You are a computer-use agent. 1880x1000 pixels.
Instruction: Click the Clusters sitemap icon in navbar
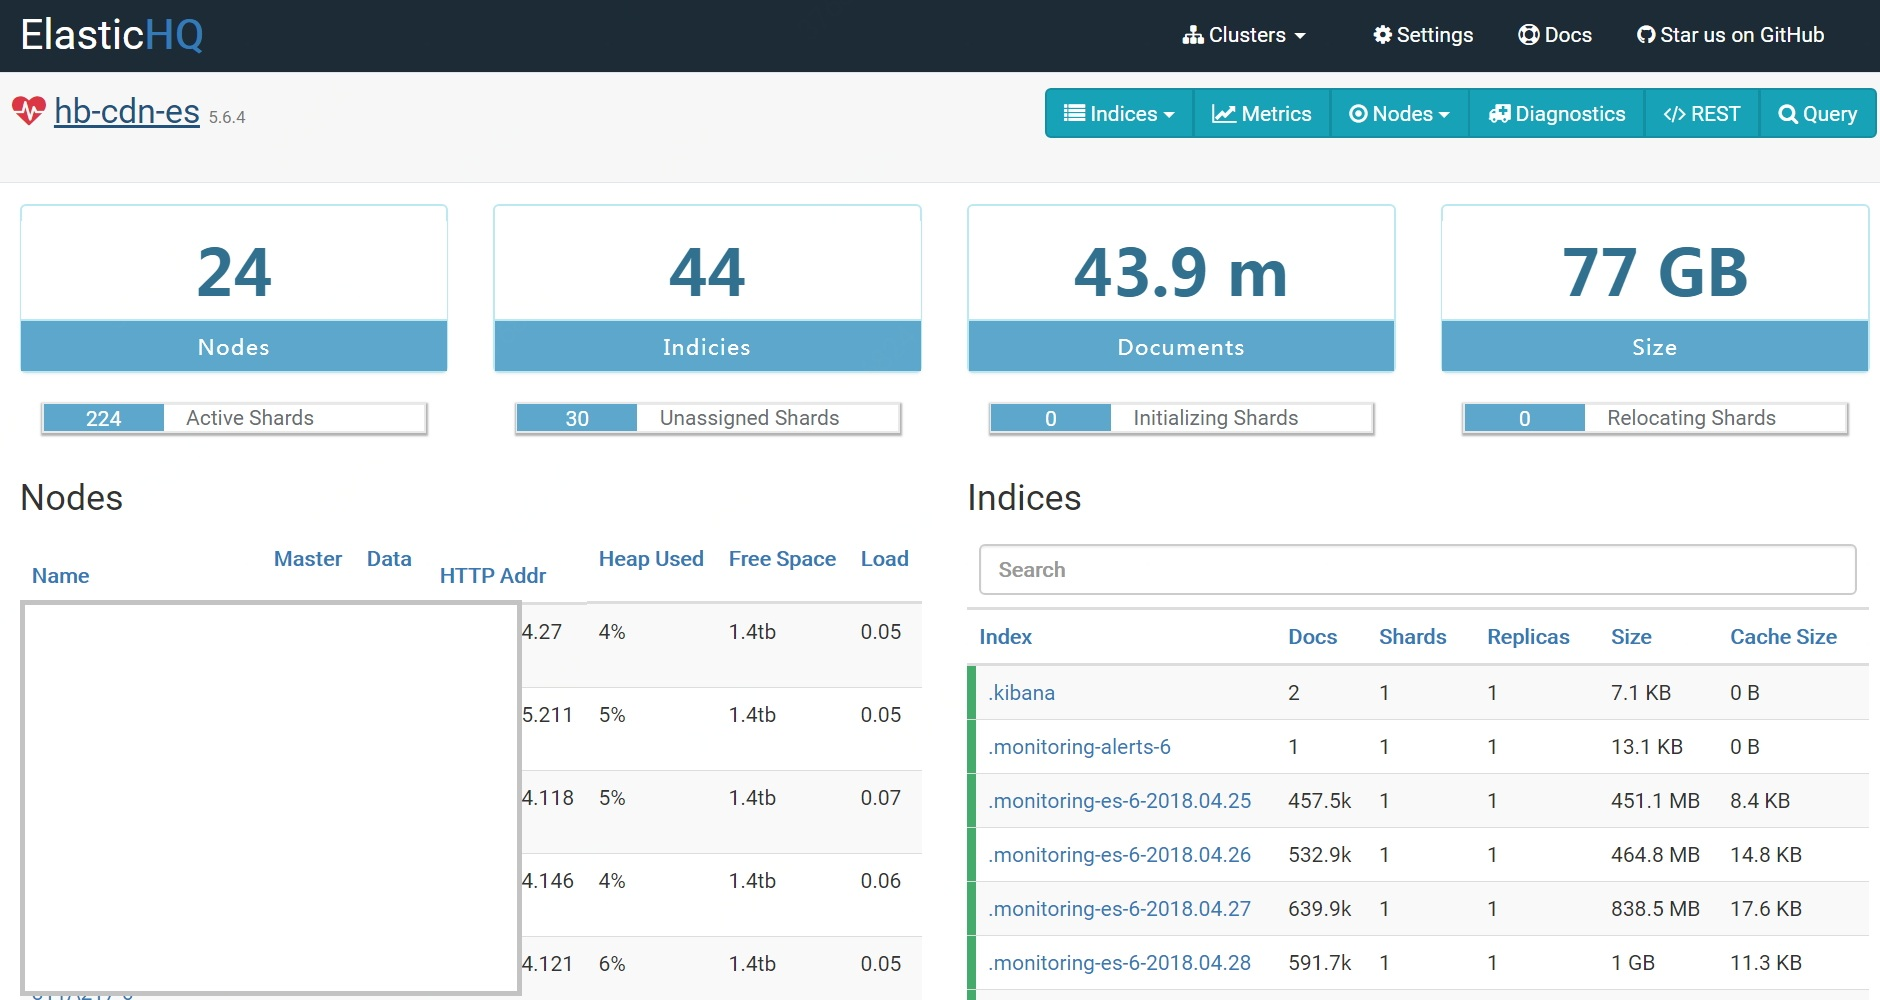1192,35
